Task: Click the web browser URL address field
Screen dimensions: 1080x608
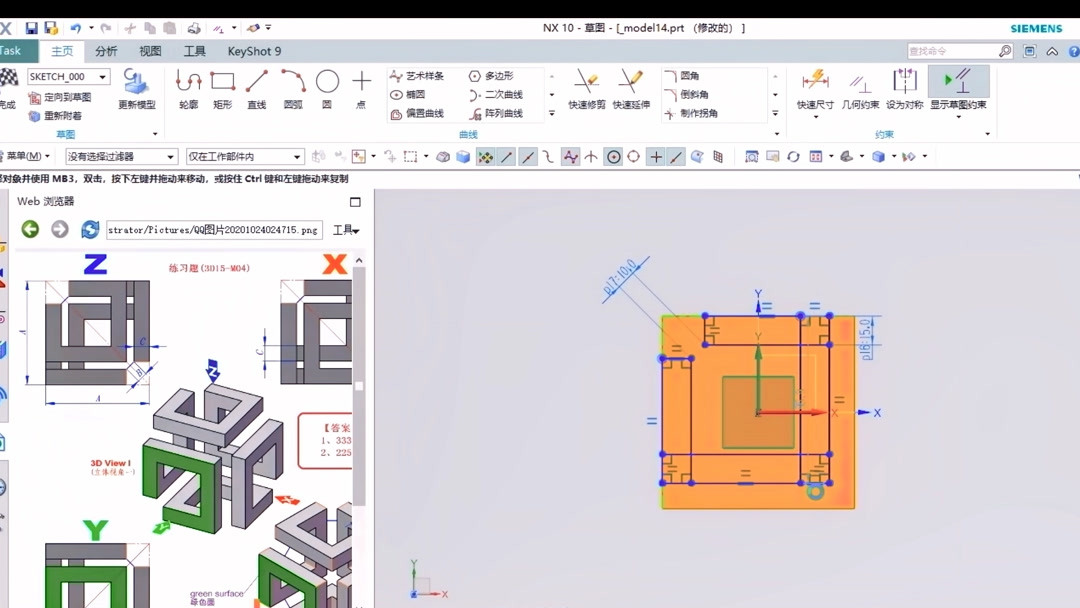Action: [x=214, y=230]
